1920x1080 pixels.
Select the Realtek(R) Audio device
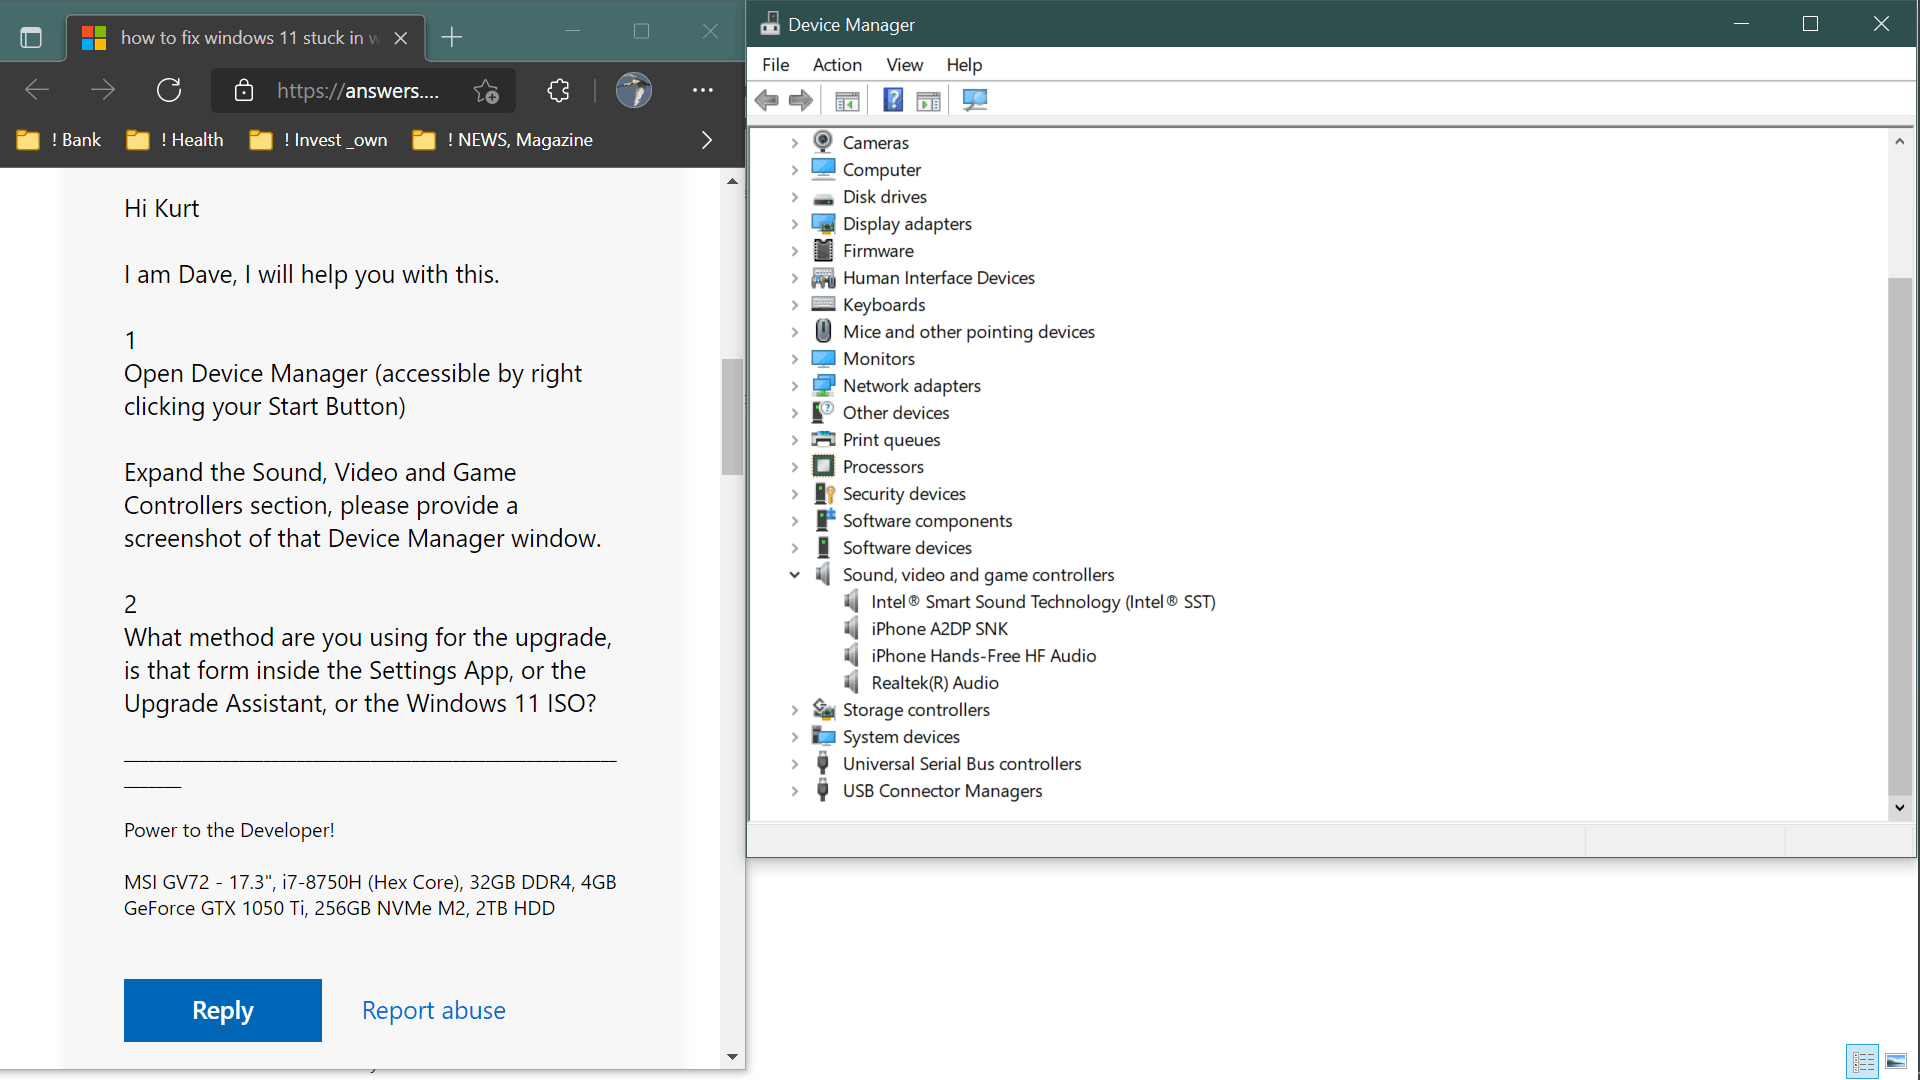tap(934, 682)
